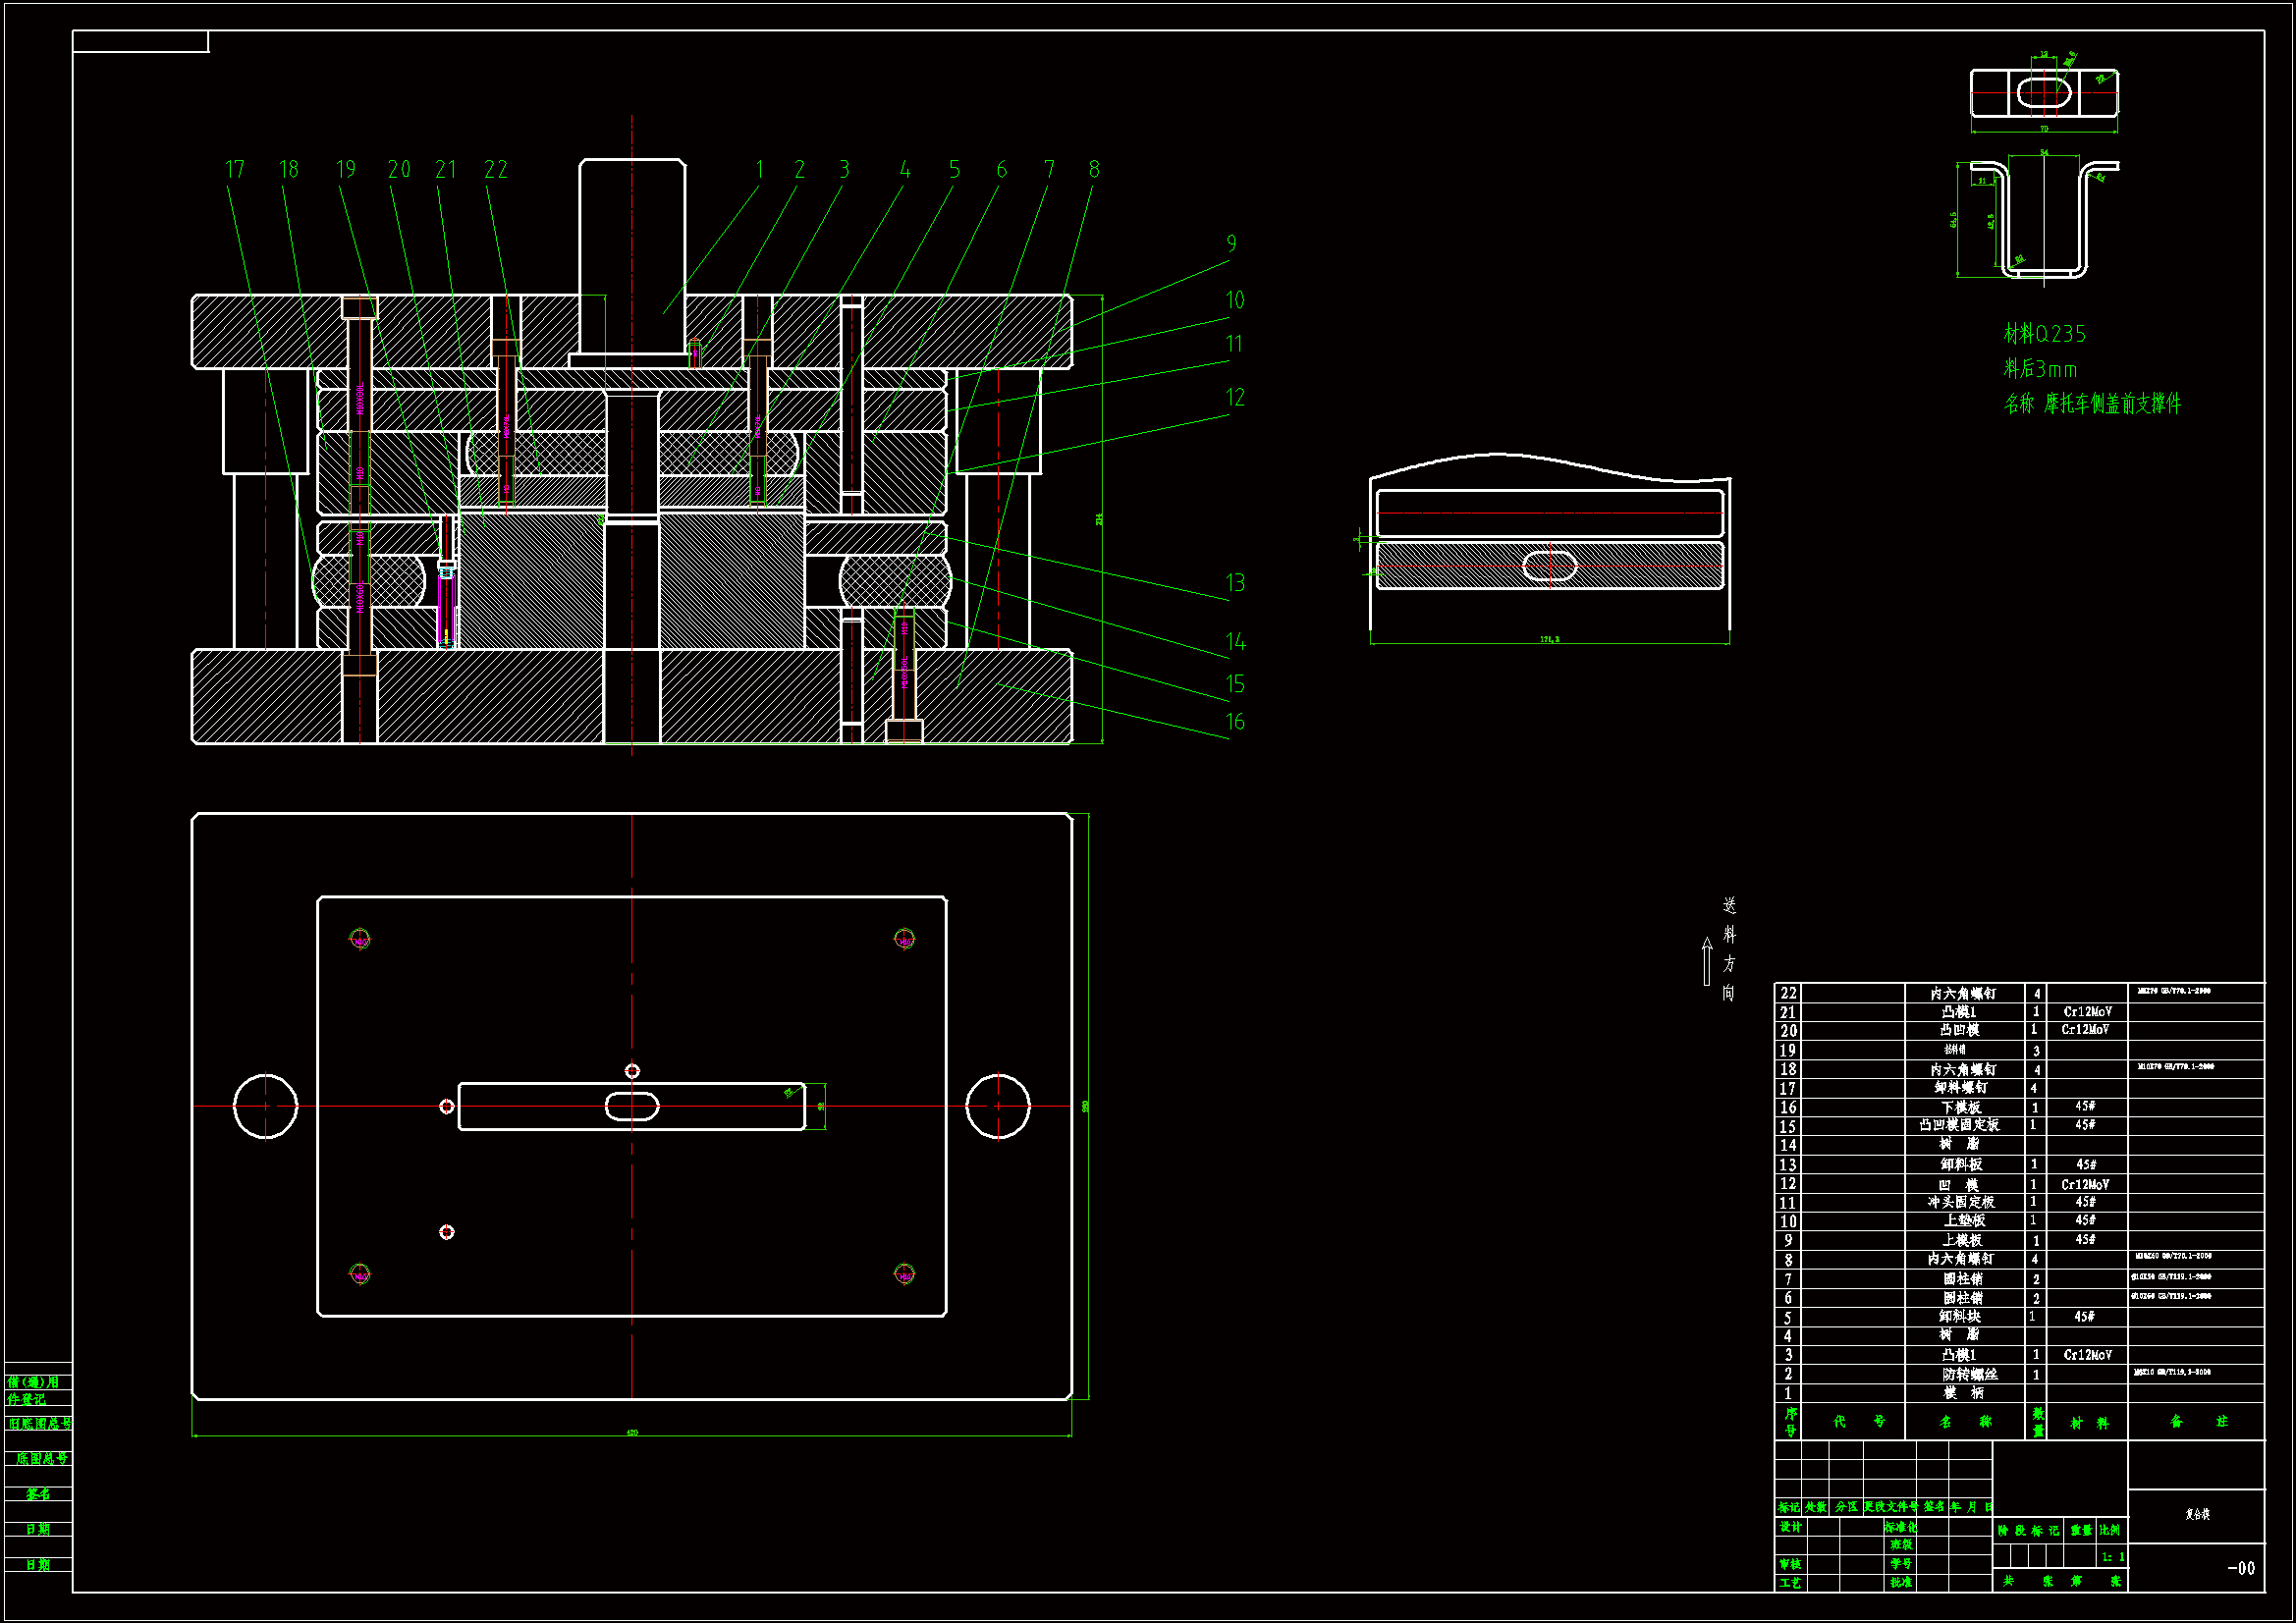Screen dimensions: 2296x1623
Task: Click the 1:1 scale cell in title block
Action: click(2112, 1557)
